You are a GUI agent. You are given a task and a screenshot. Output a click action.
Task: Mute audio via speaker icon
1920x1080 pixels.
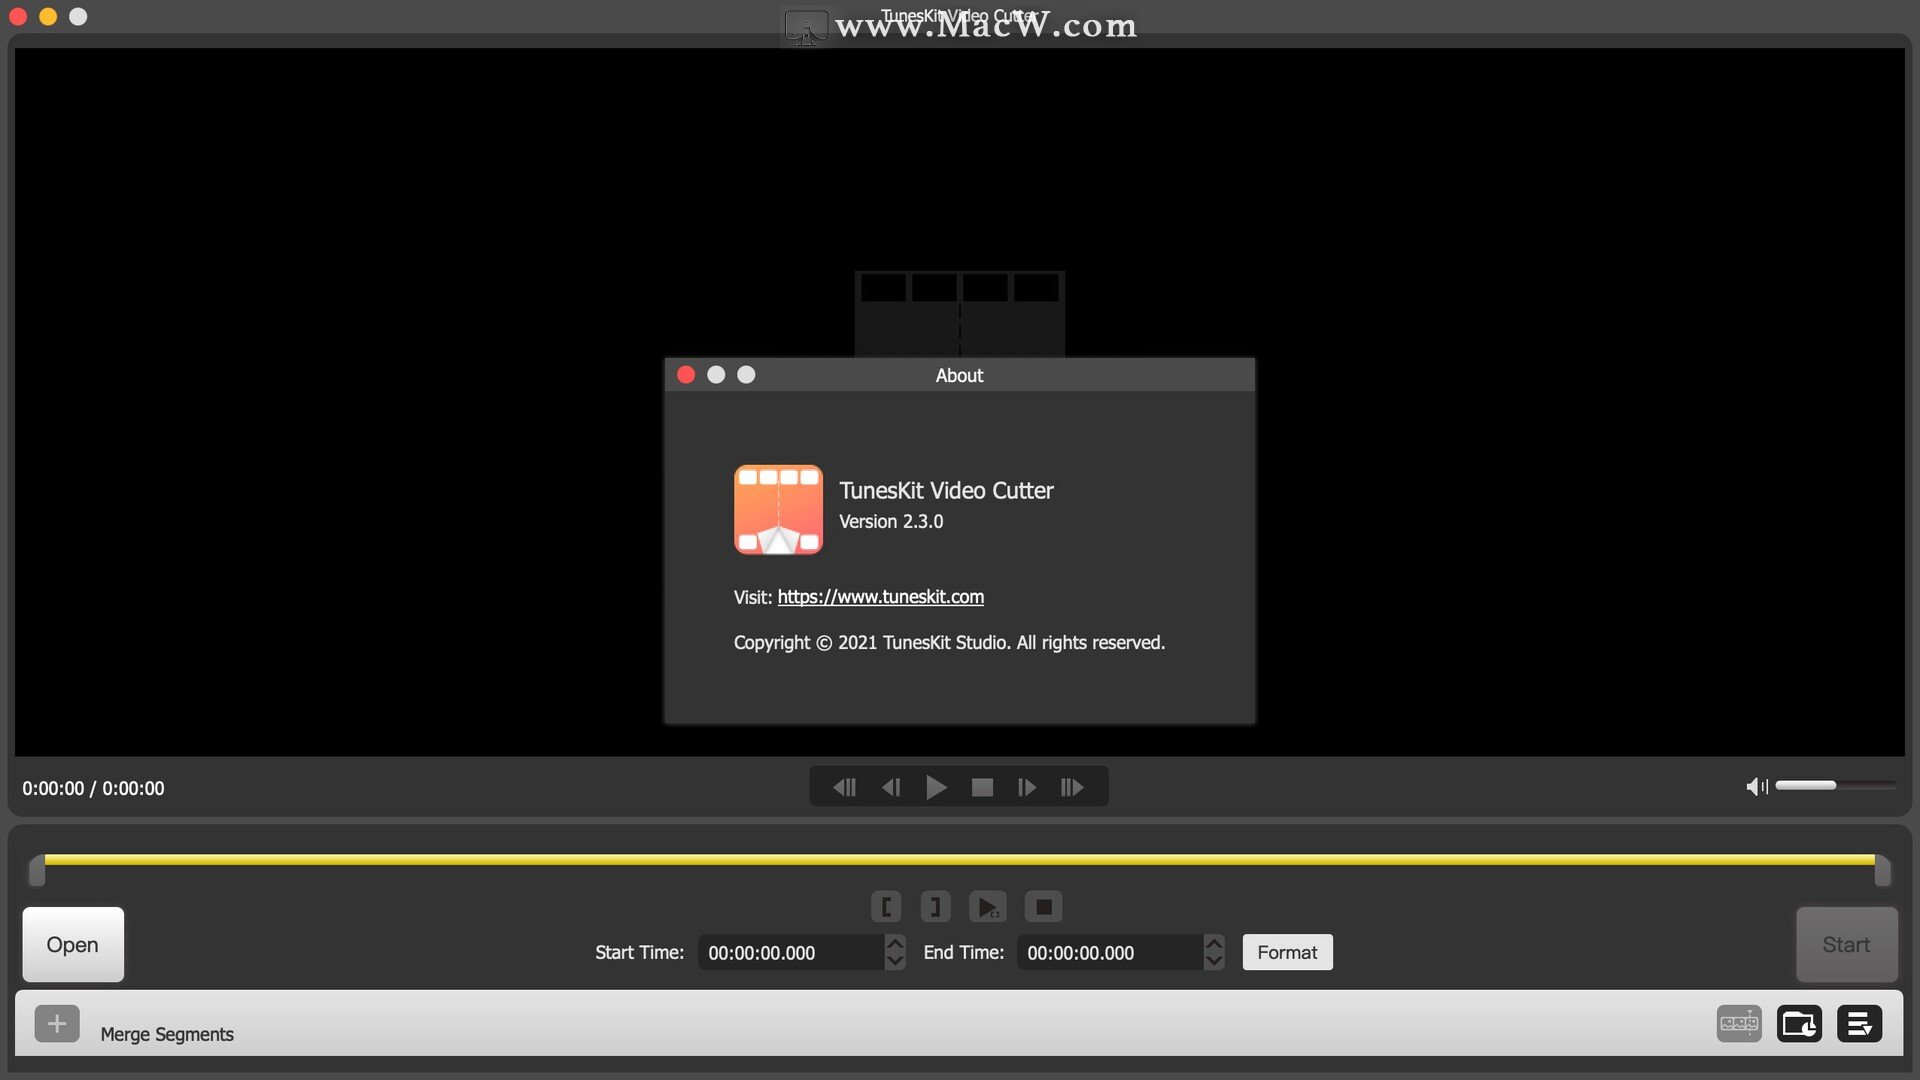(1756, 787)
